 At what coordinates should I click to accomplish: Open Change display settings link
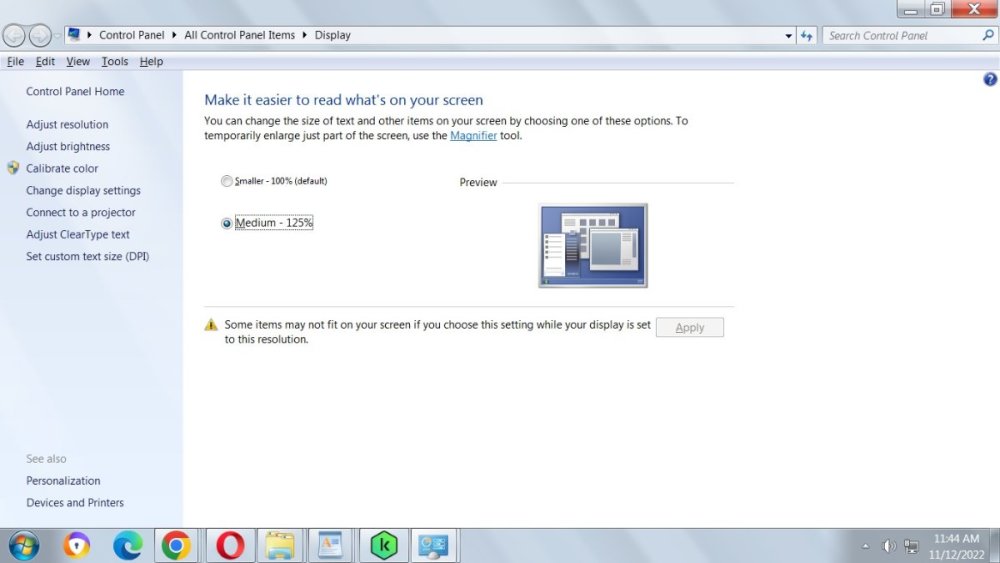click(x=83, y=190)
